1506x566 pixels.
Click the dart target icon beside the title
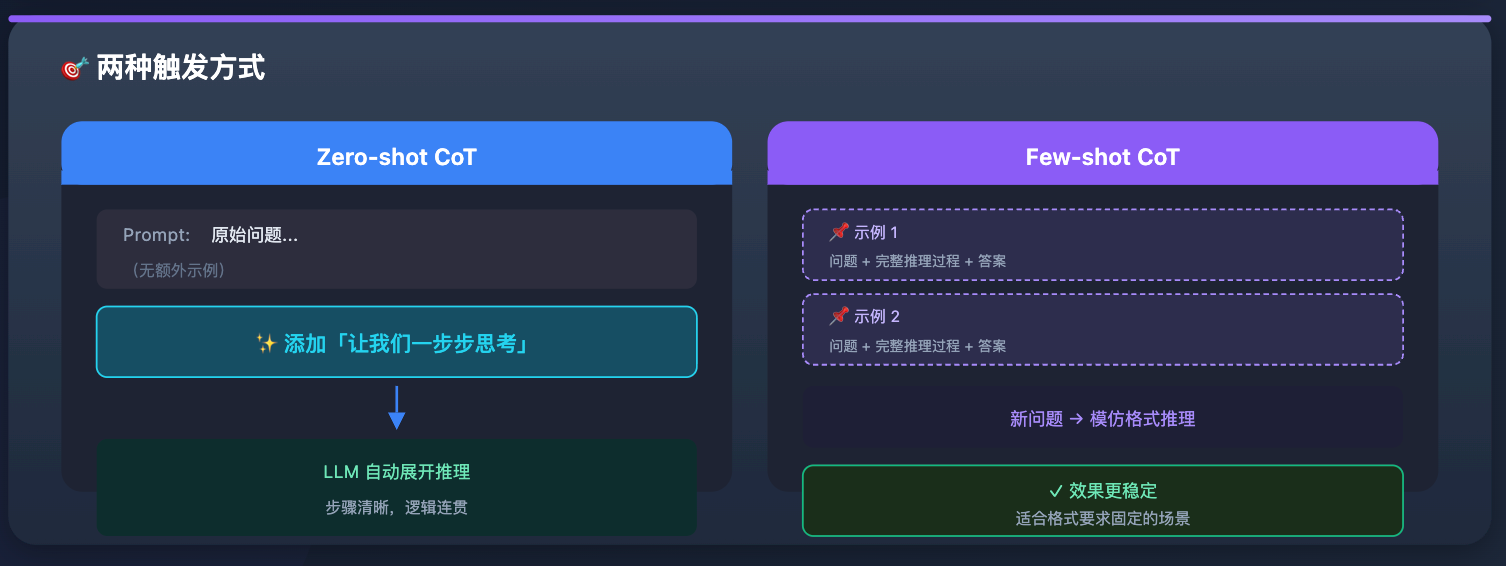click(74, 69)
